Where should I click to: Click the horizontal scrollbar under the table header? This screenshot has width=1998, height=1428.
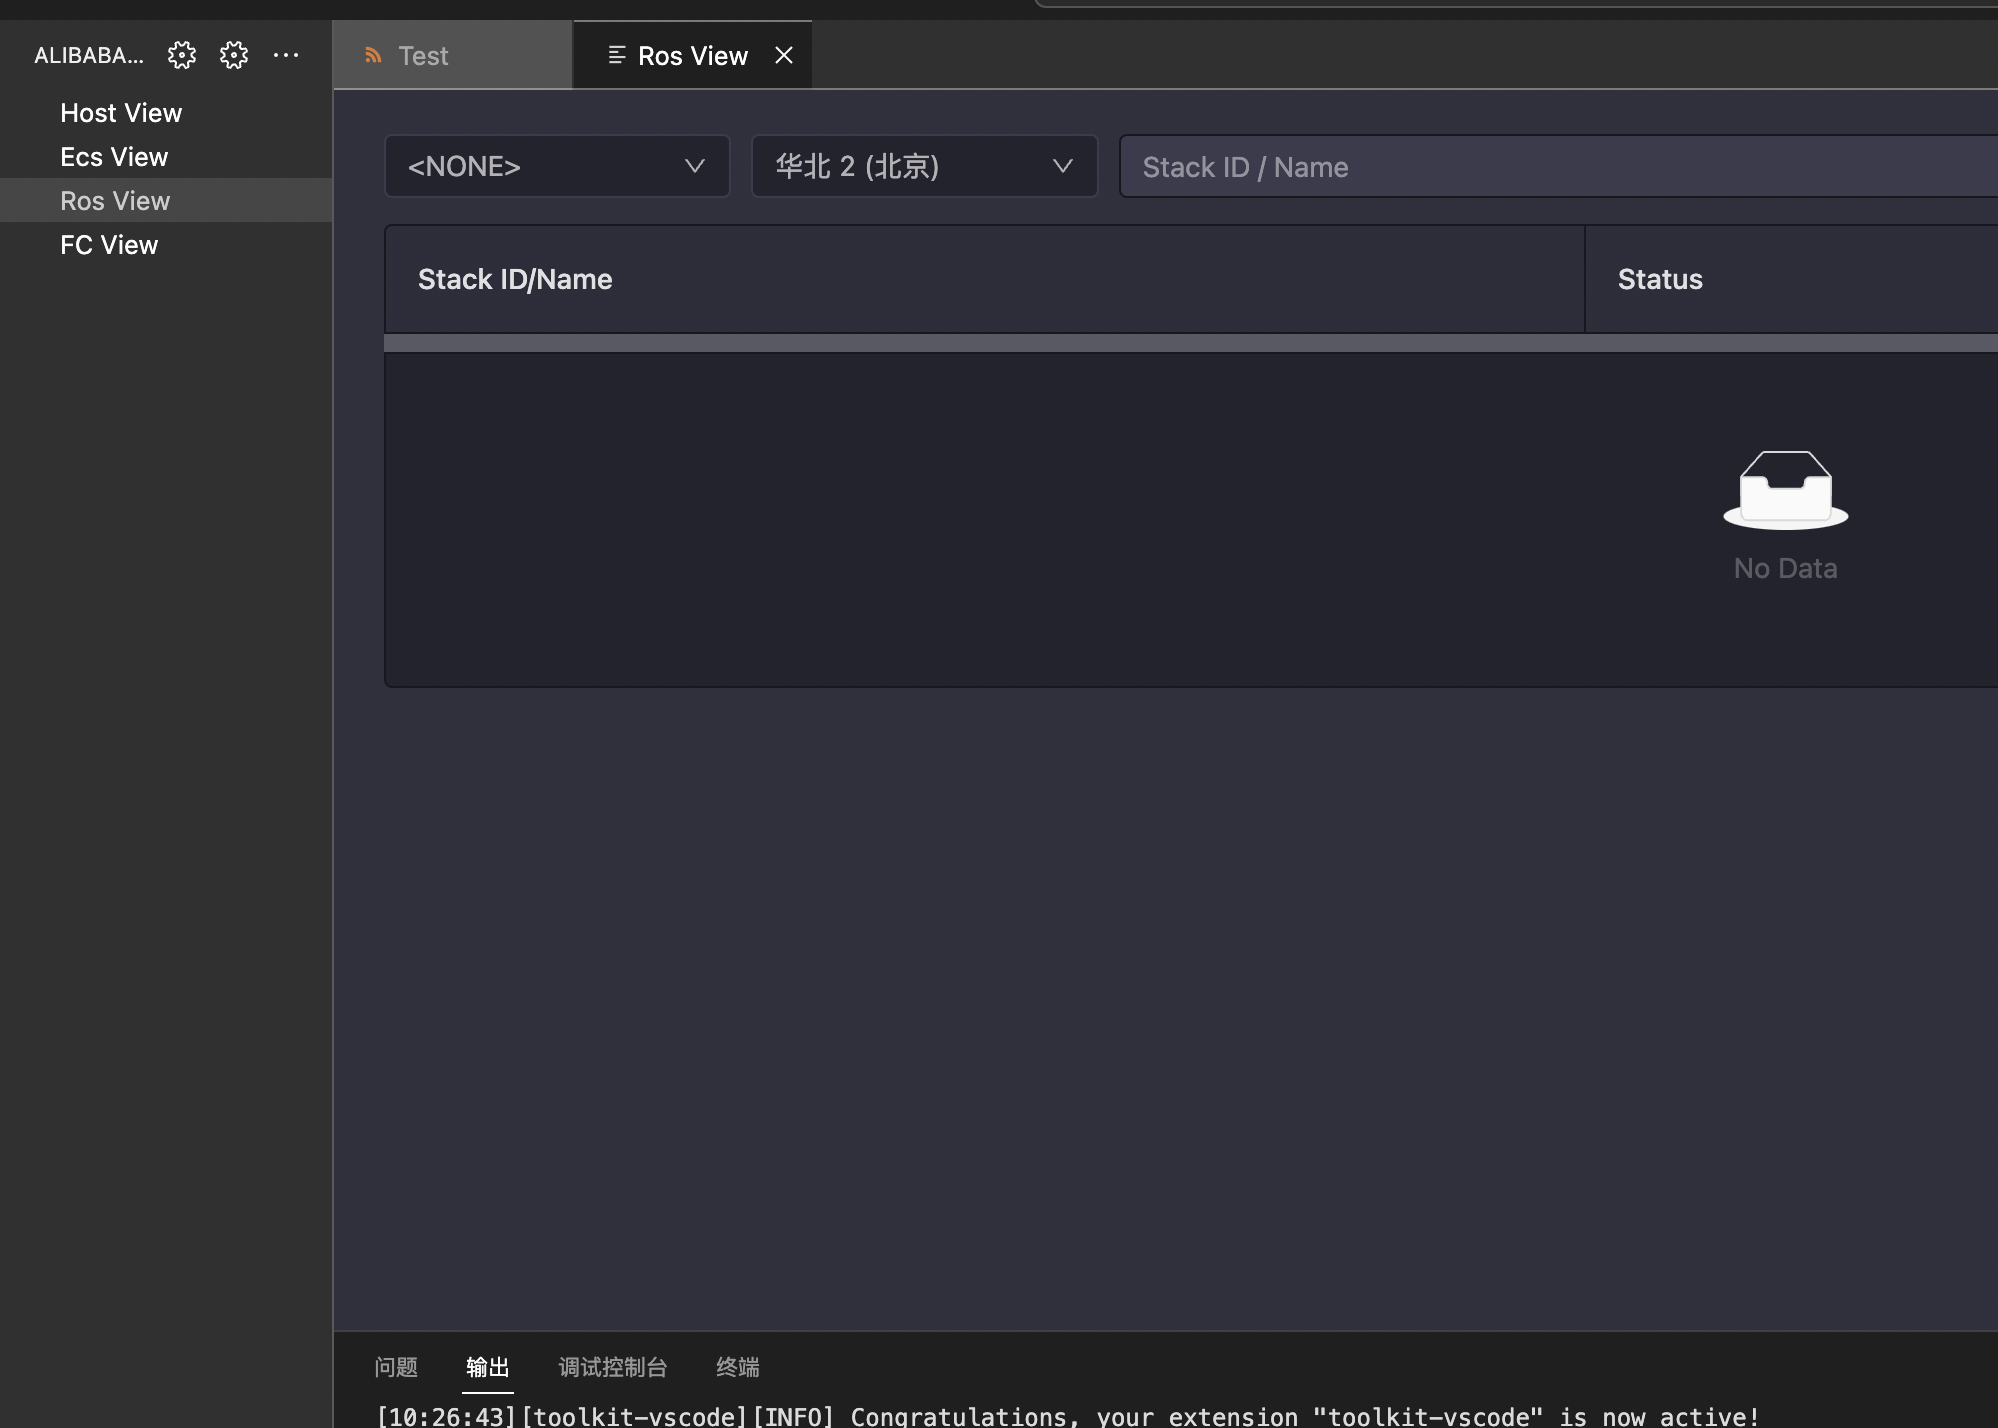point(1191,343)
